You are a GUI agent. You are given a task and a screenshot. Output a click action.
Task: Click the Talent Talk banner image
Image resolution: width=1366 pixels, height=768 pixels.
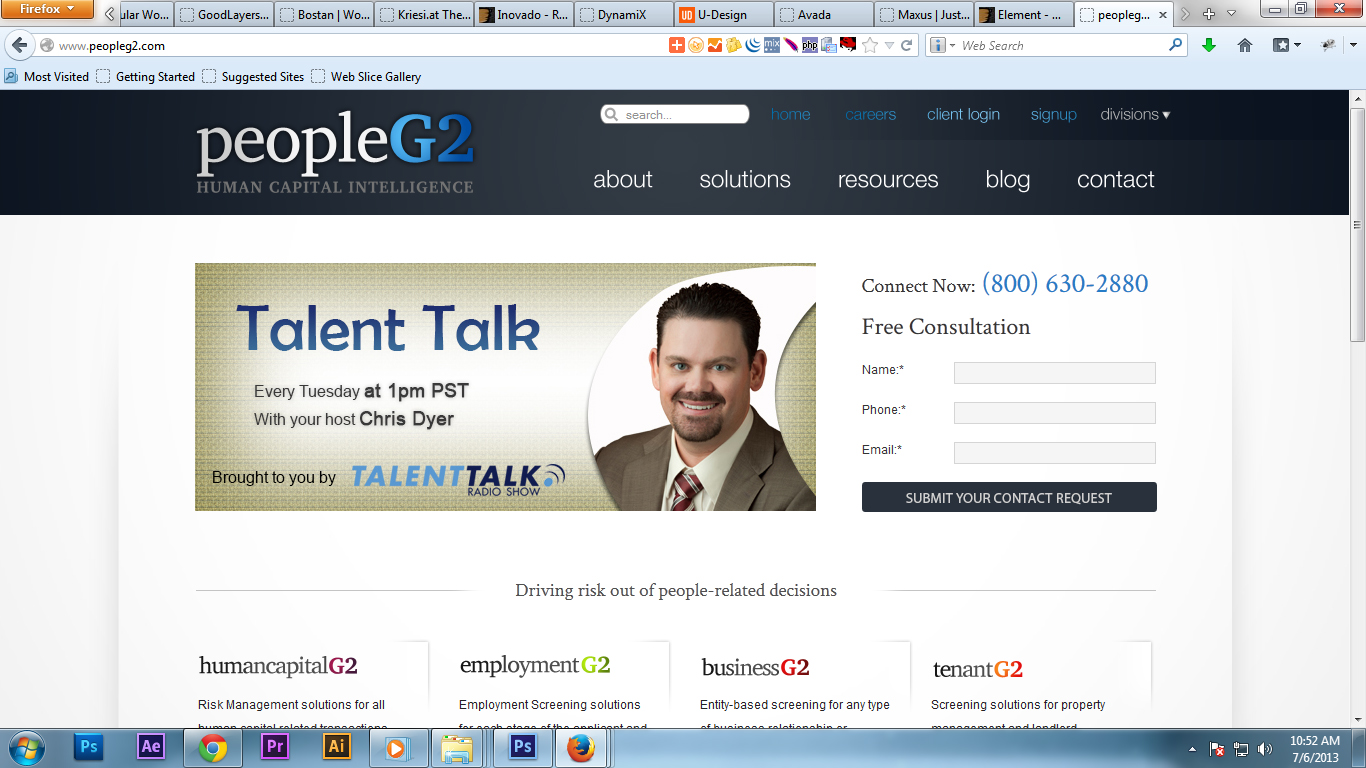[x=505, y=387]
